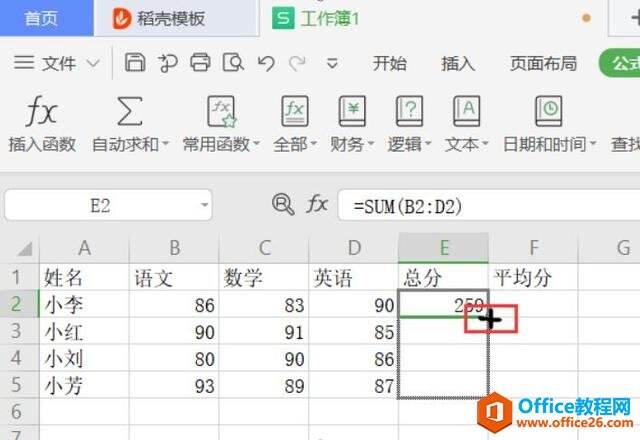640x440 pixels.
Task: Expand the 常用函数 dropdown arrow
Action: (x=256, y=144)
